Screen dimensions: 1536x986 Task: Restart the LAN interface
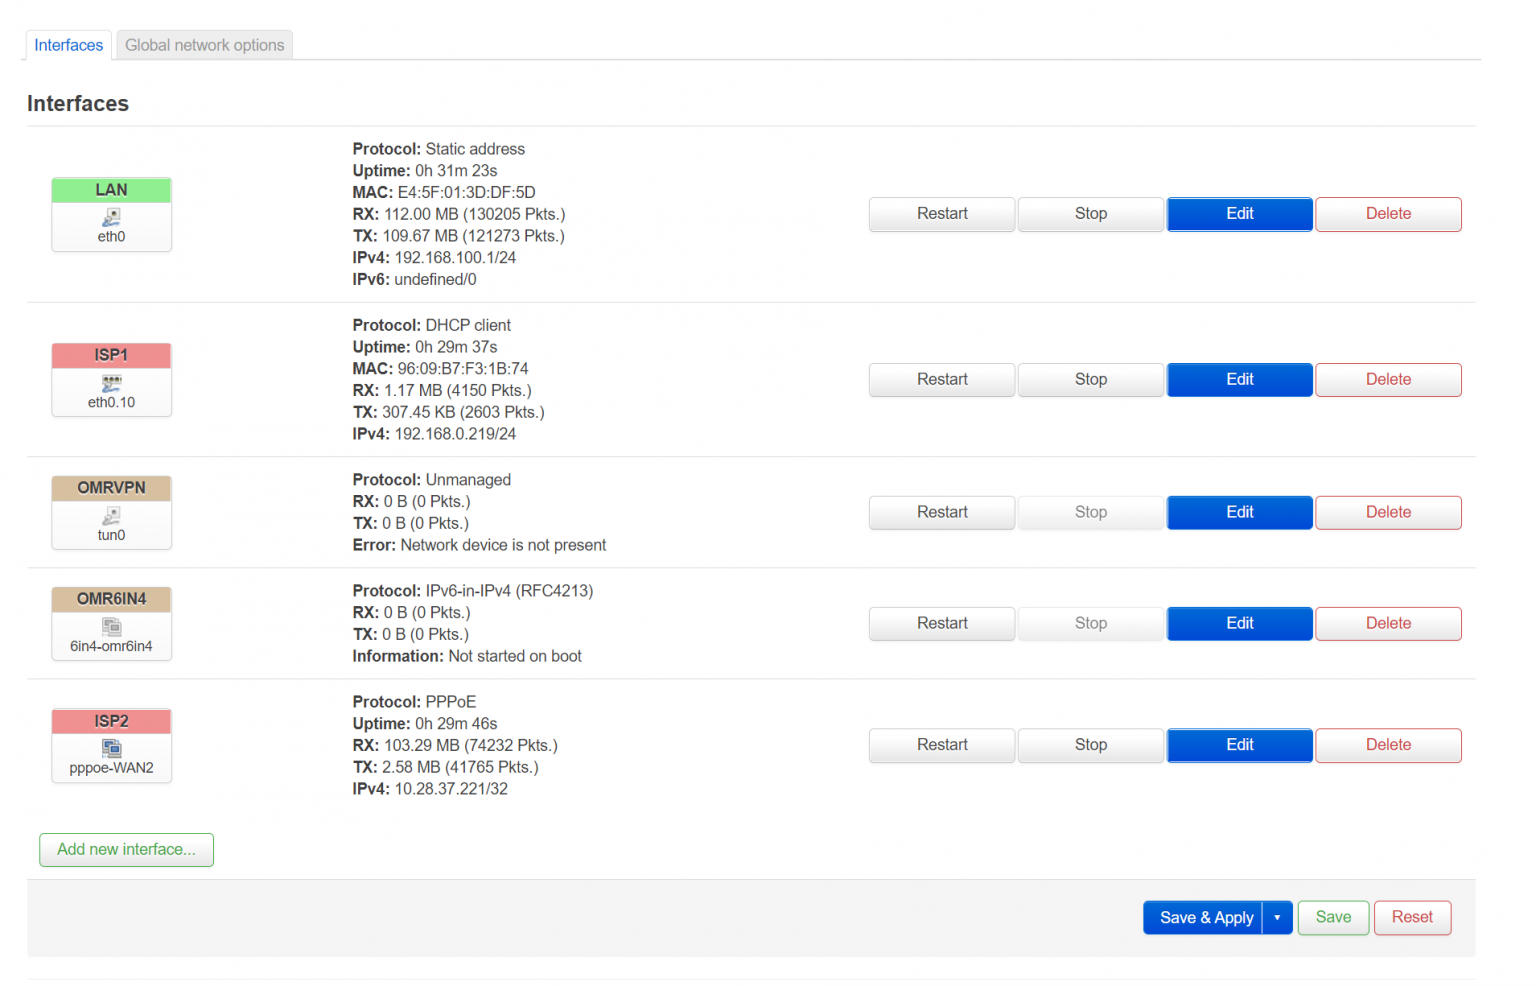coord(941,214)
